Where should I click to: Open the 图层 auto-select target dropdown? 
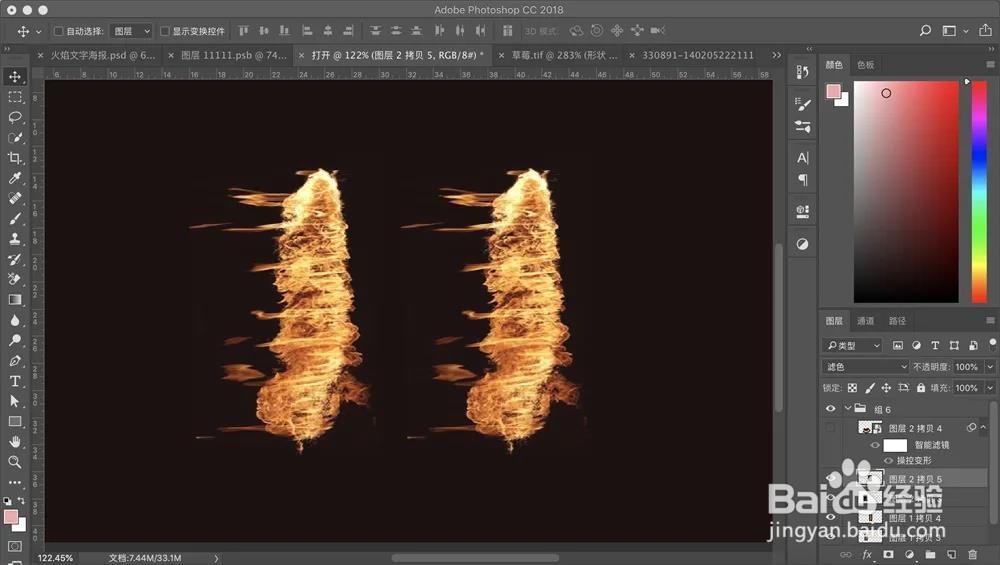131,31
